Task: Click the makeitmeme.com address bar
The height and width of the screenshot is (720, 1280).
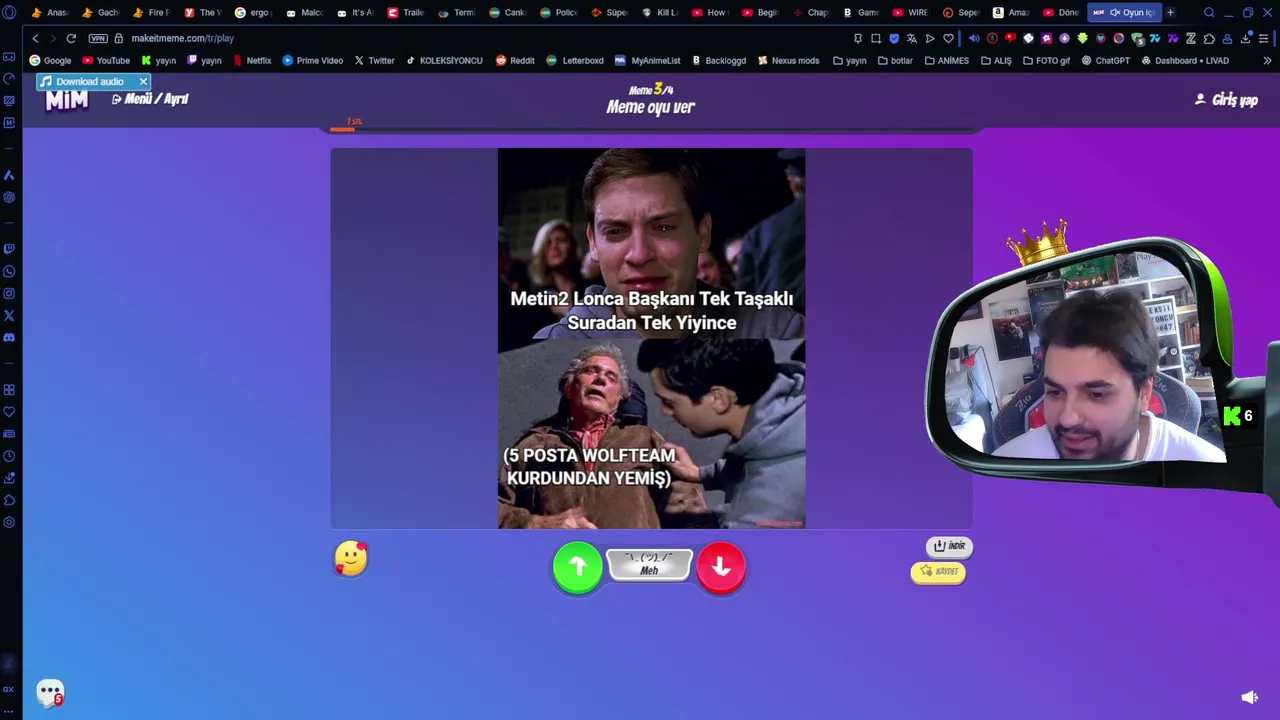Action: pyautogui.click(x=182, y=38)
